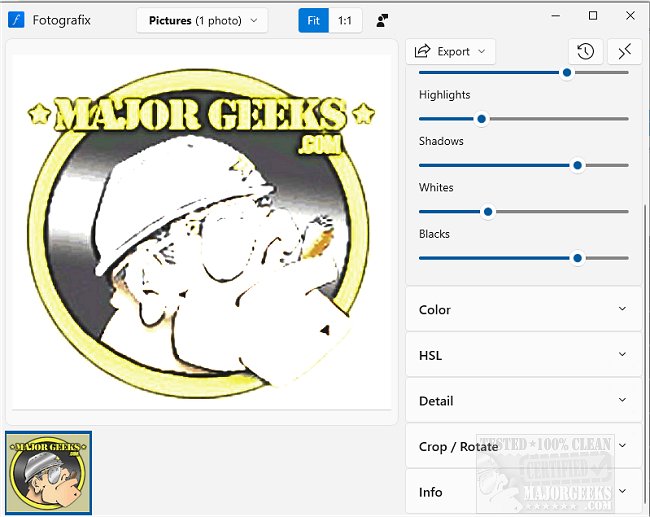Click the Shadows label
The width and height of the screenshot is (650, 517).
pyautogui.click(x=441, y=141)
